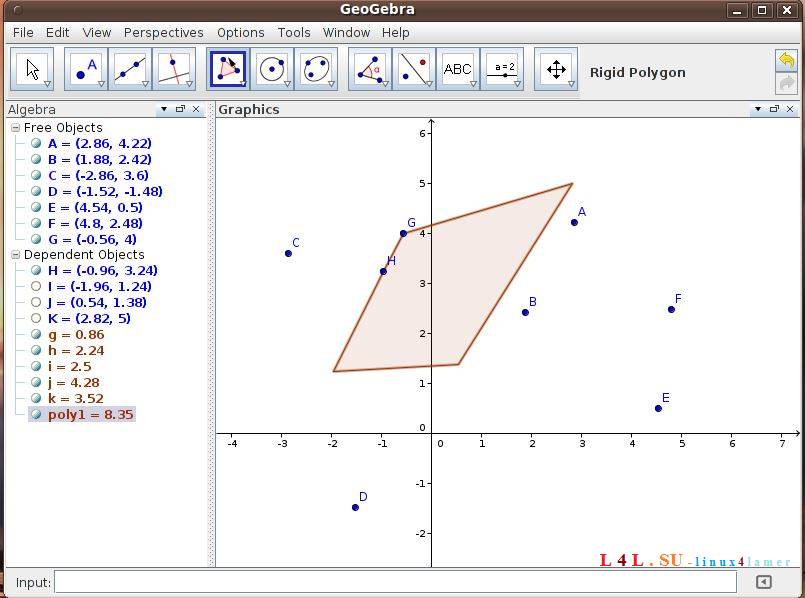Select the Move tool arrow
Screen dimensions: 805x598
click(x=31, y=68)
